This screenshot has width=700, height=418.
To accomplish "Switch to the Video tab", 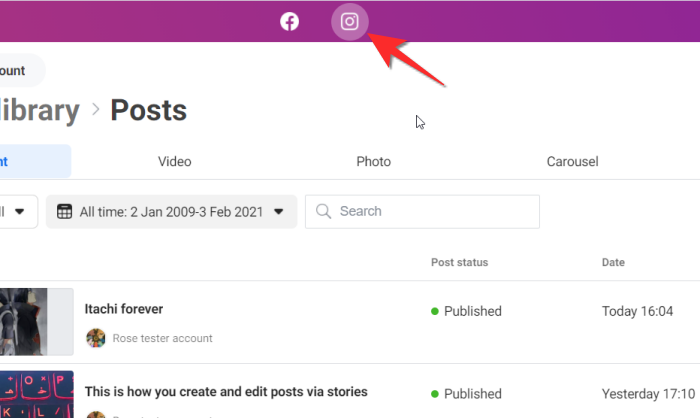I will point(175,161).
